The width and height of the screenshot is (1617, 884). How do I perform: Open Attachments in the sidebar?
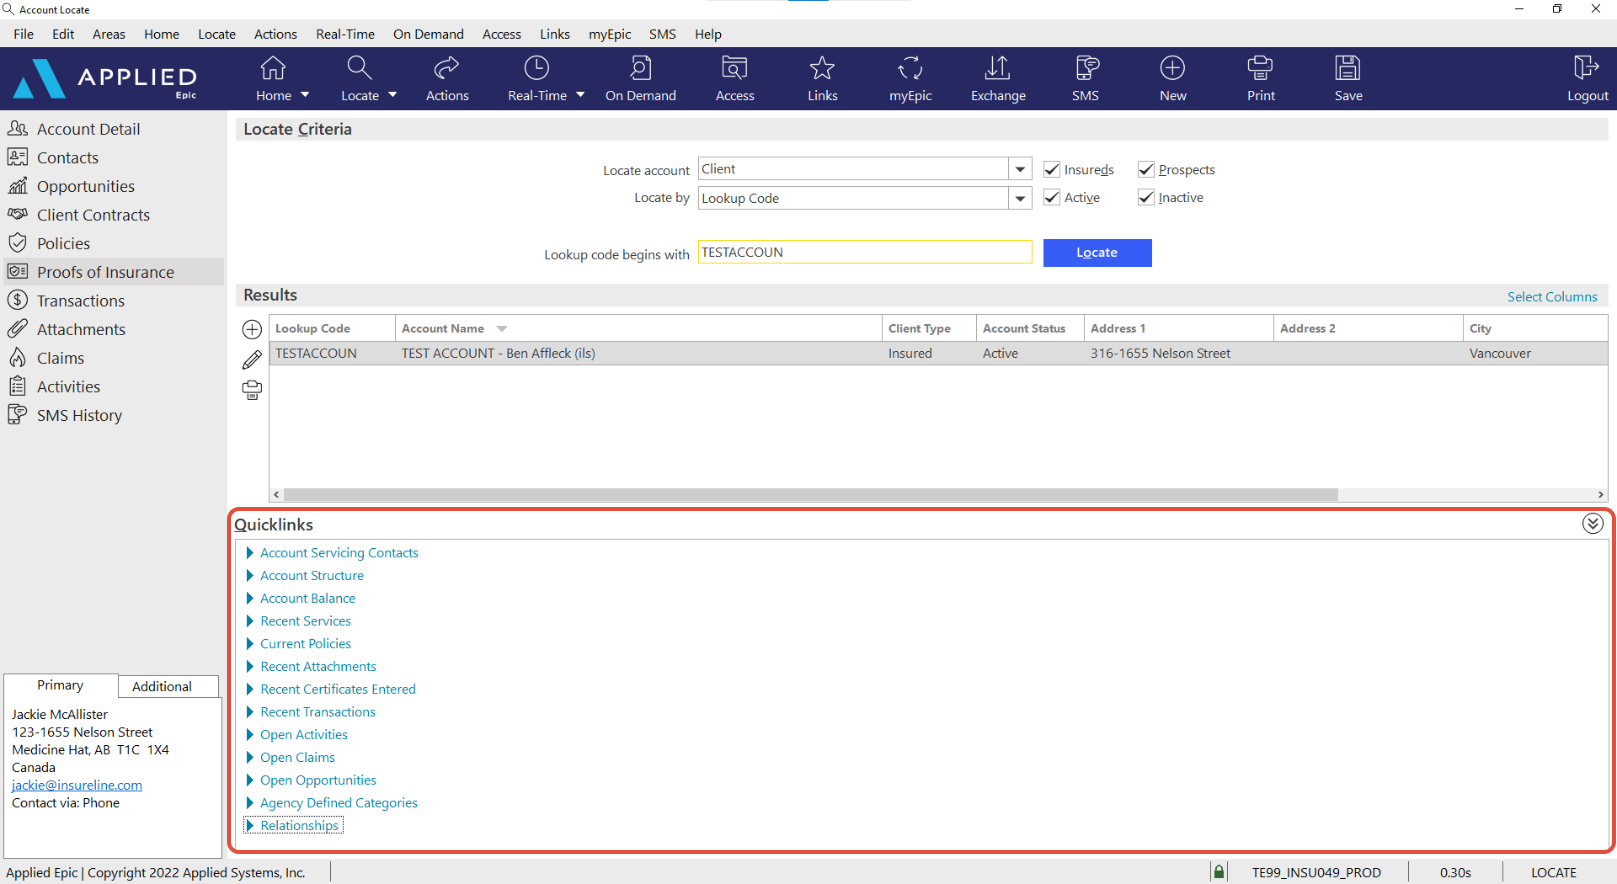[81, 329]
